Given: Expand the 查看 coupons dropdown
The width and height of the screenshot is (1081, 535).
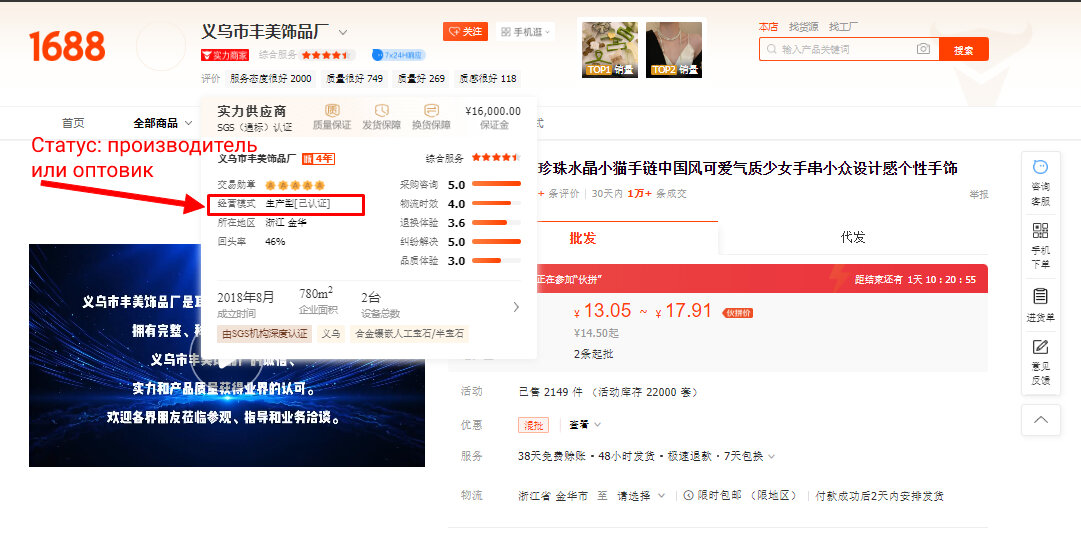Looking at the screenshot, I should (x=585, y=425).
